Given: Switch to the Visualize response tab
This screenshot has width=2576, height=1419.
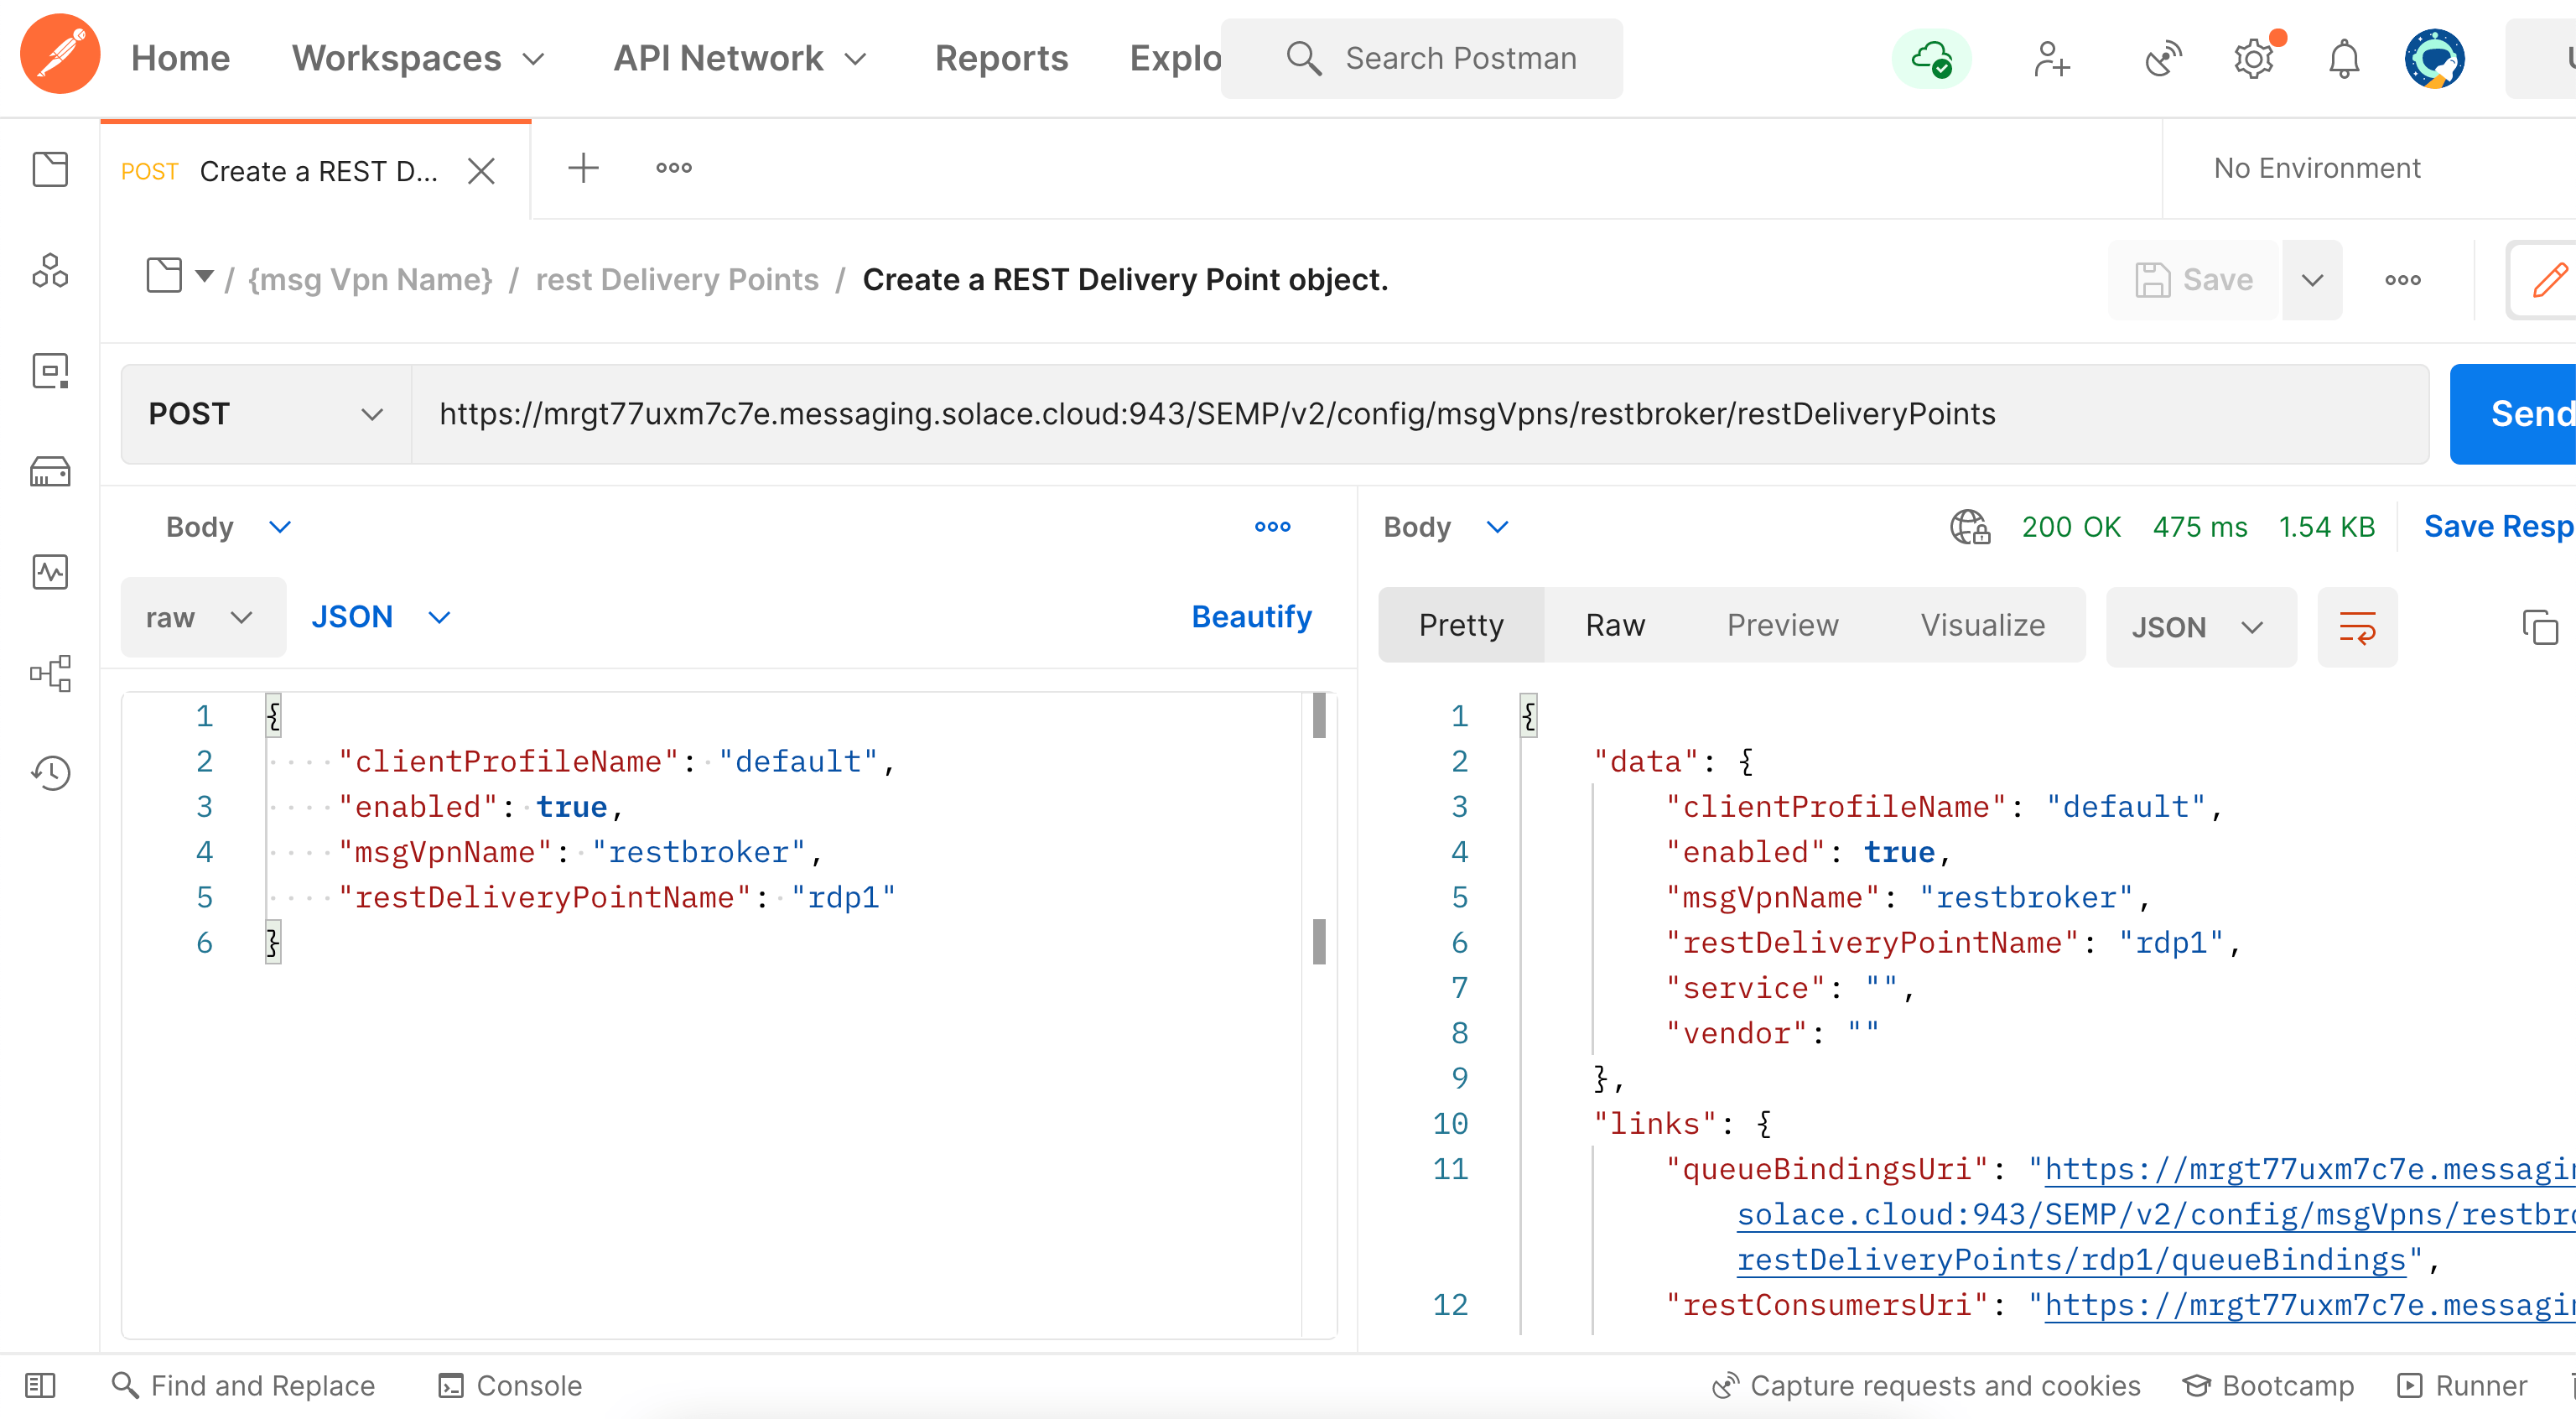Looking at the screenshot, I should pos(1982,625).
